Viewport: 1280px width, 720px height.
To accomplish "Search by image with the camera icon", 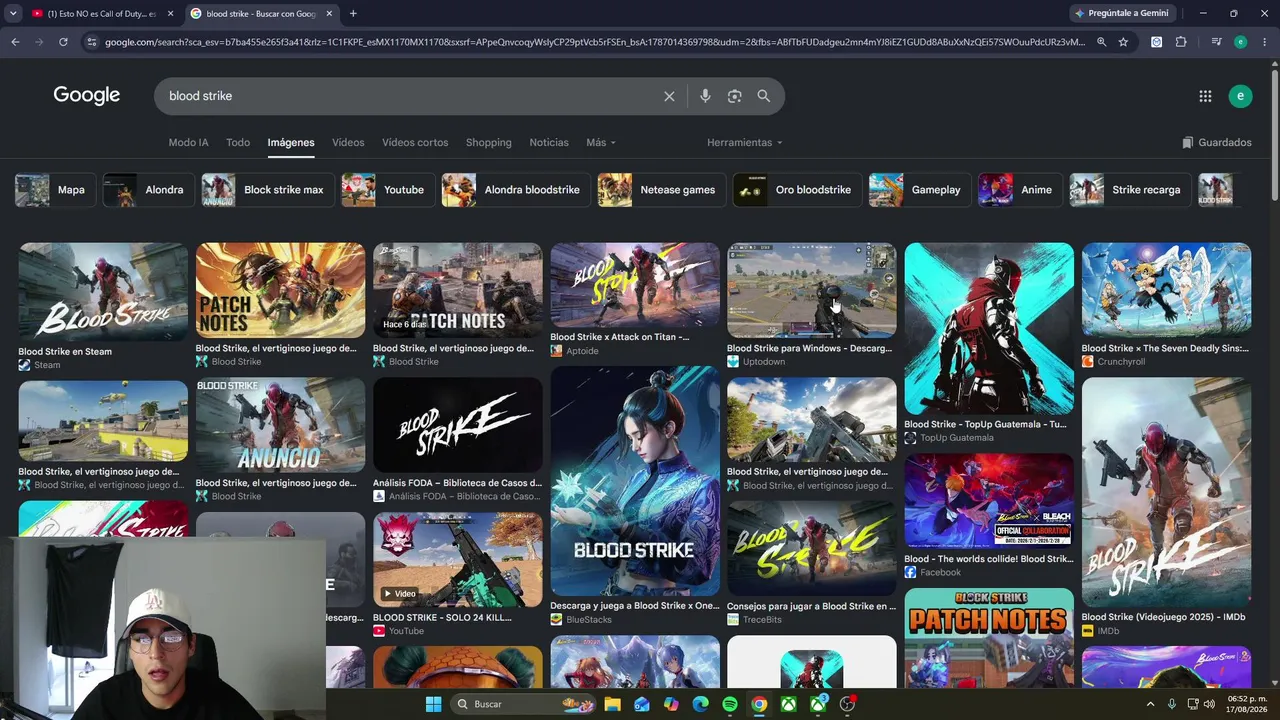I will 735,96.
